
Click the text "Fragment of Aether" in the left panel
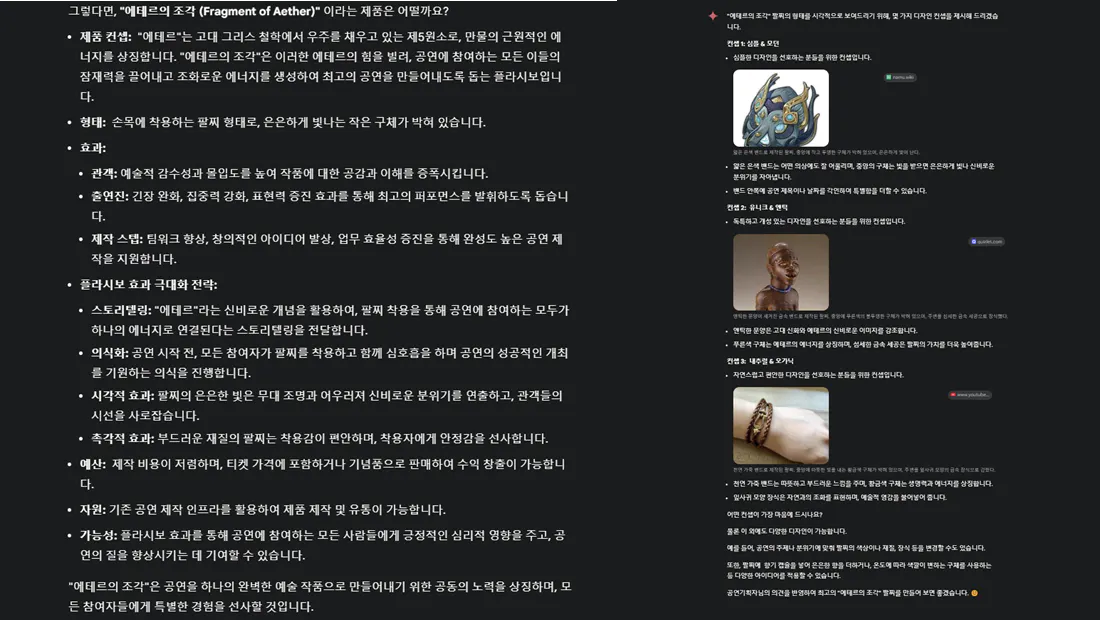(x=257, y=11)
